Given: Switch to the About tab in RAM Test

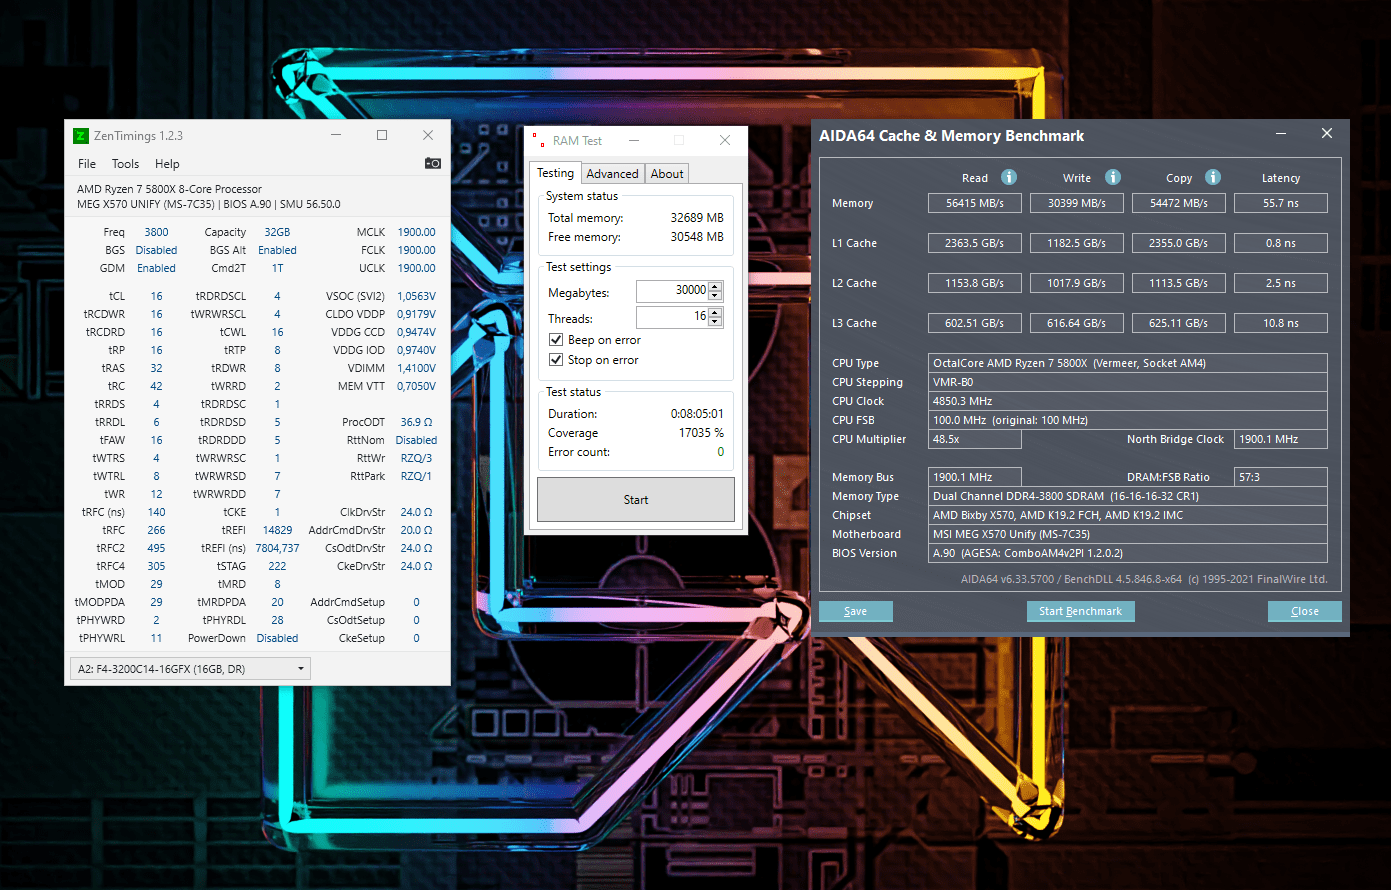Looking at the screenshot, I should pyautogui.click(x=667, y=174).
